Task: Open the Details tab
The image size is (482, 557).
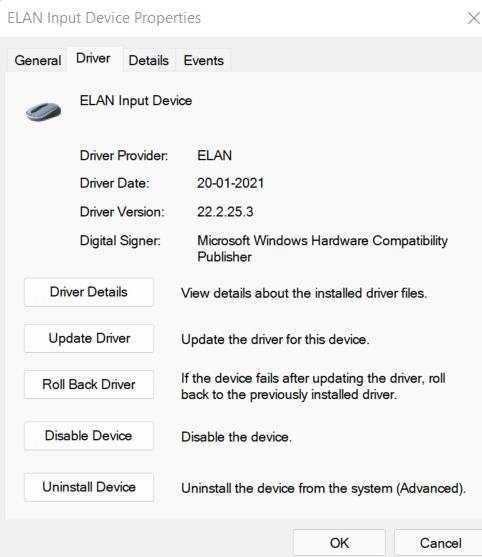Action: 149,60
